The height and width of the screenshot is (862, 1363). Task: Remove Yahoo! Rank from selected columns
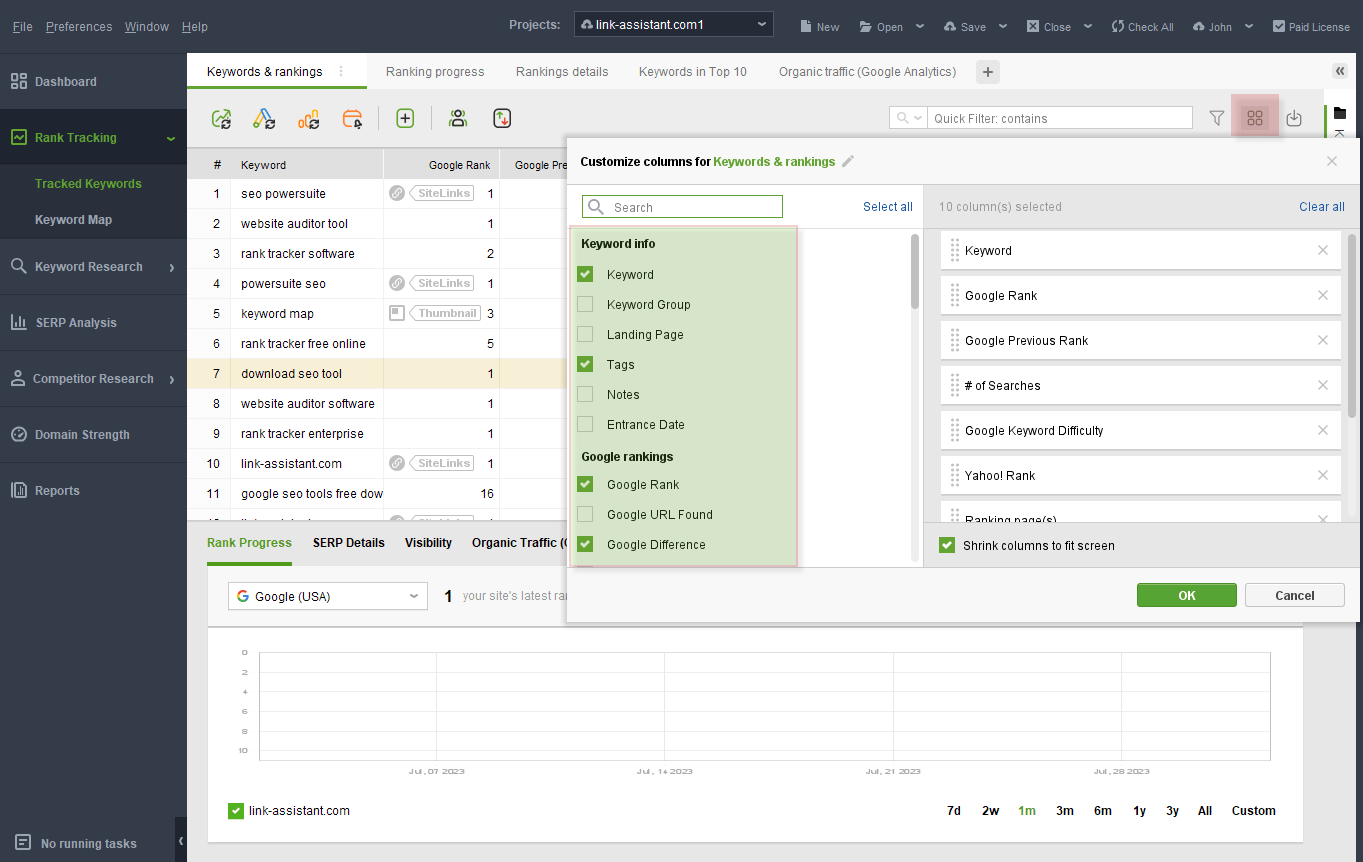[1323, 475]
